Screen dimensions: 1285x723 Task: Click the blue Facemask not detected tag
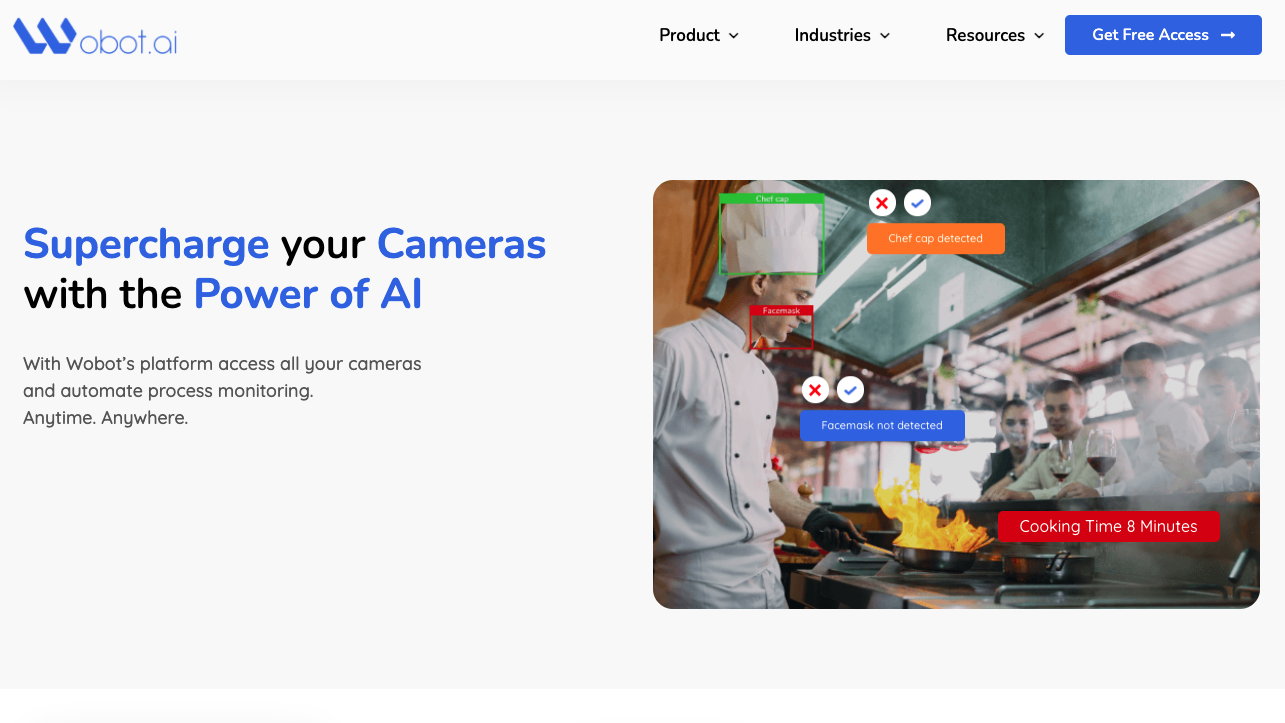coord(882,425)
